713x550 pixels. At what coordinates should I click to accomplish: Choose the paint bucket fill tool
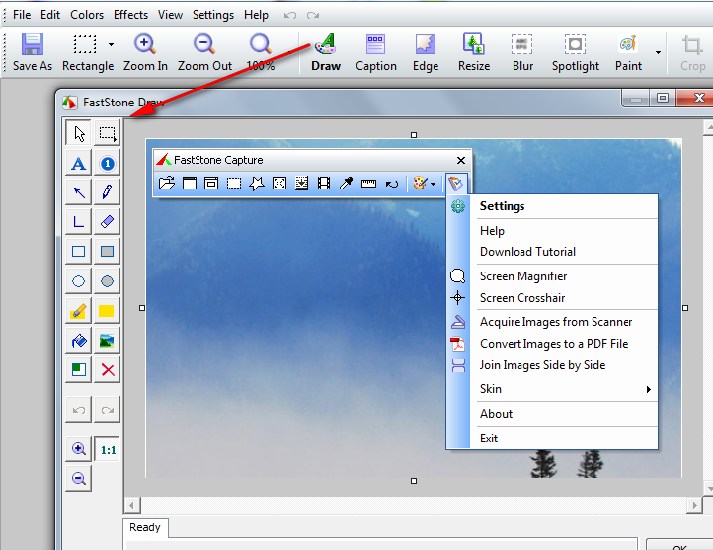(x=79, y=341)
